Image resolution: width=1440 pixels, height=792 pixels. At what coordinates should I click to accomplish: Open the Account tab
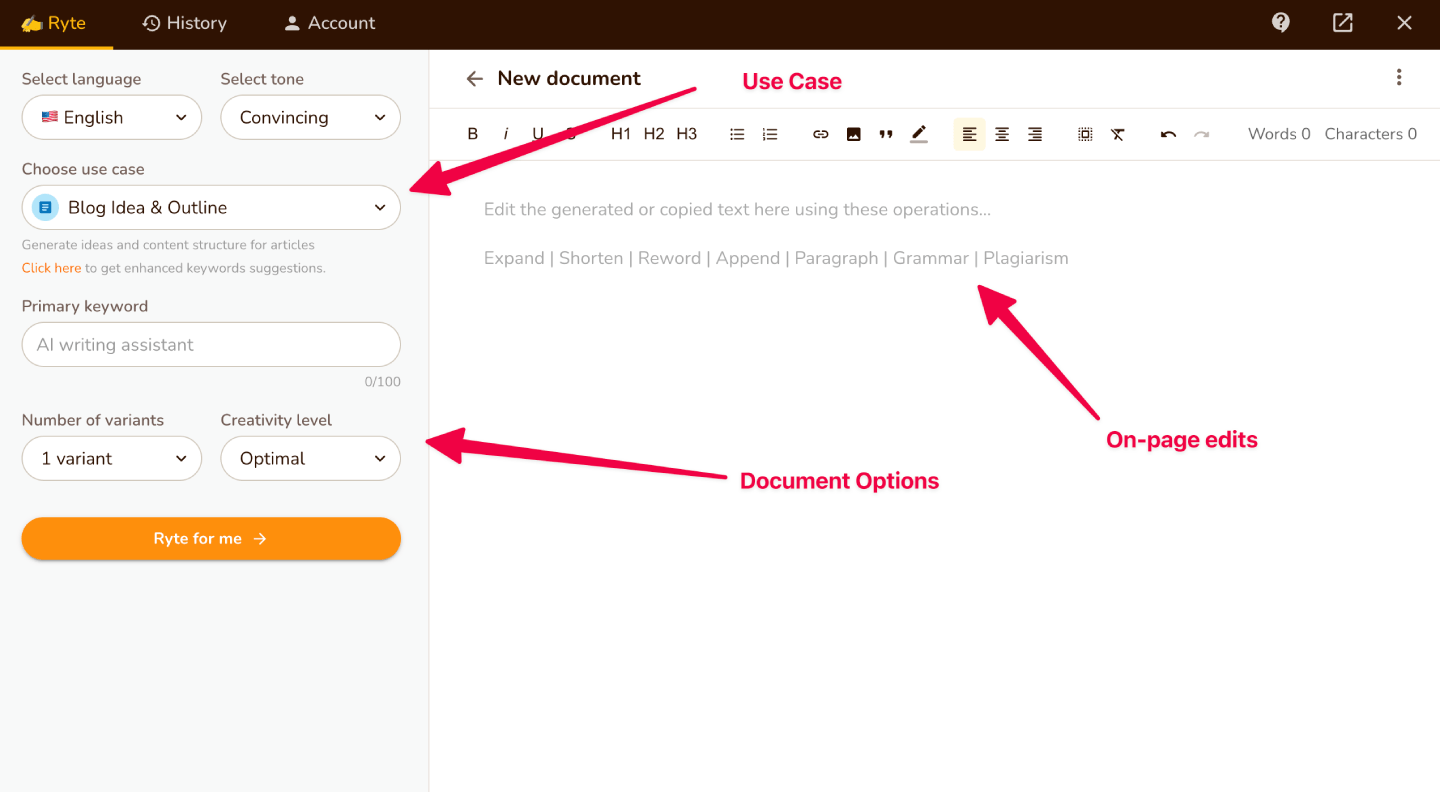[x=329, y=23]
